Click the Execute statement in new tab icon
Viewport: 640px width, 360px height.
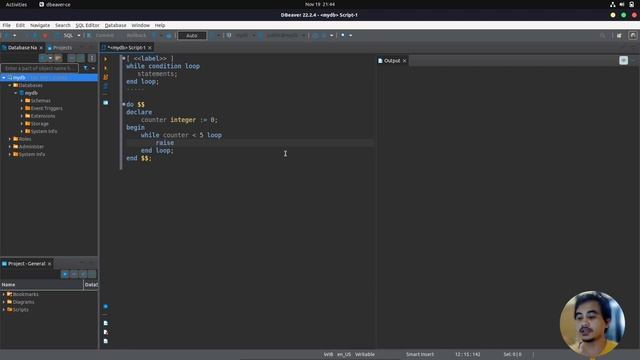(106, 68)
